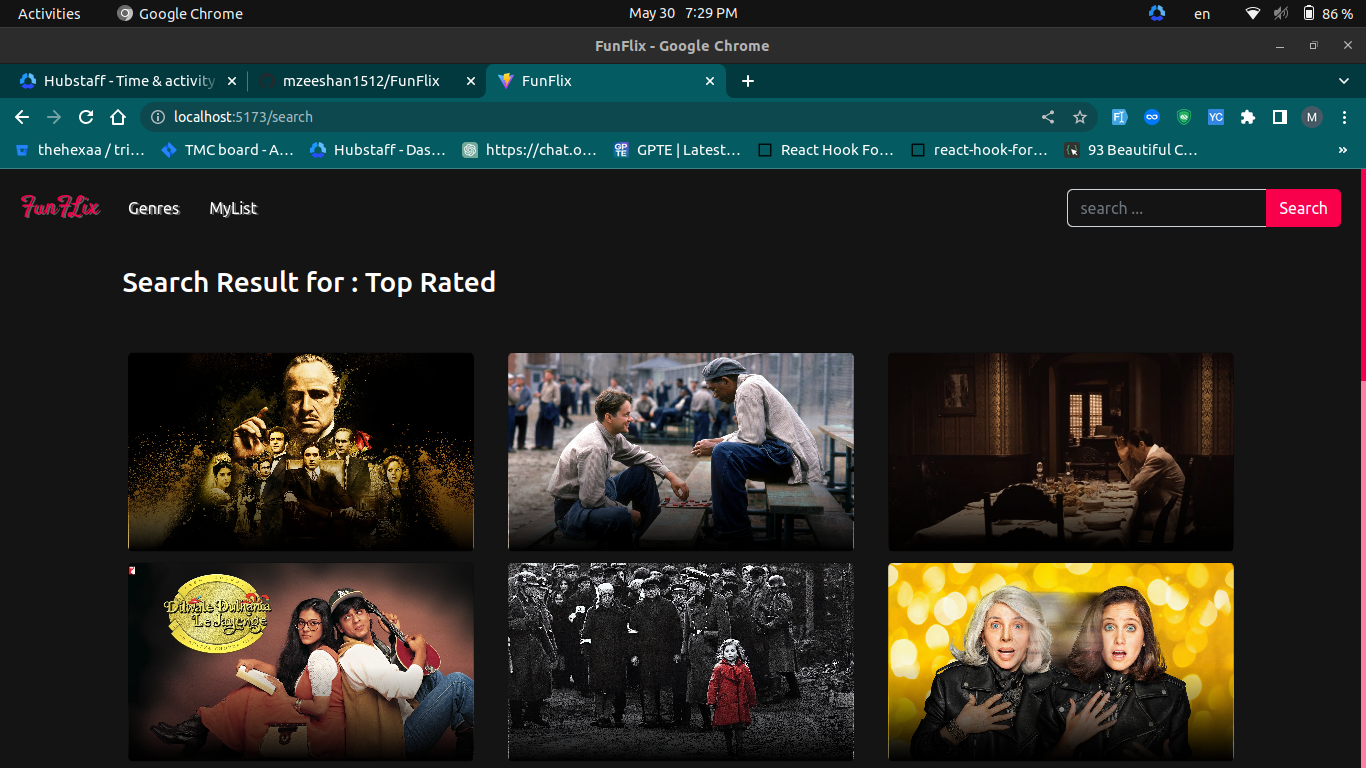Open the Genres menu
This screenshot has height=768, width=1366.
154,208
